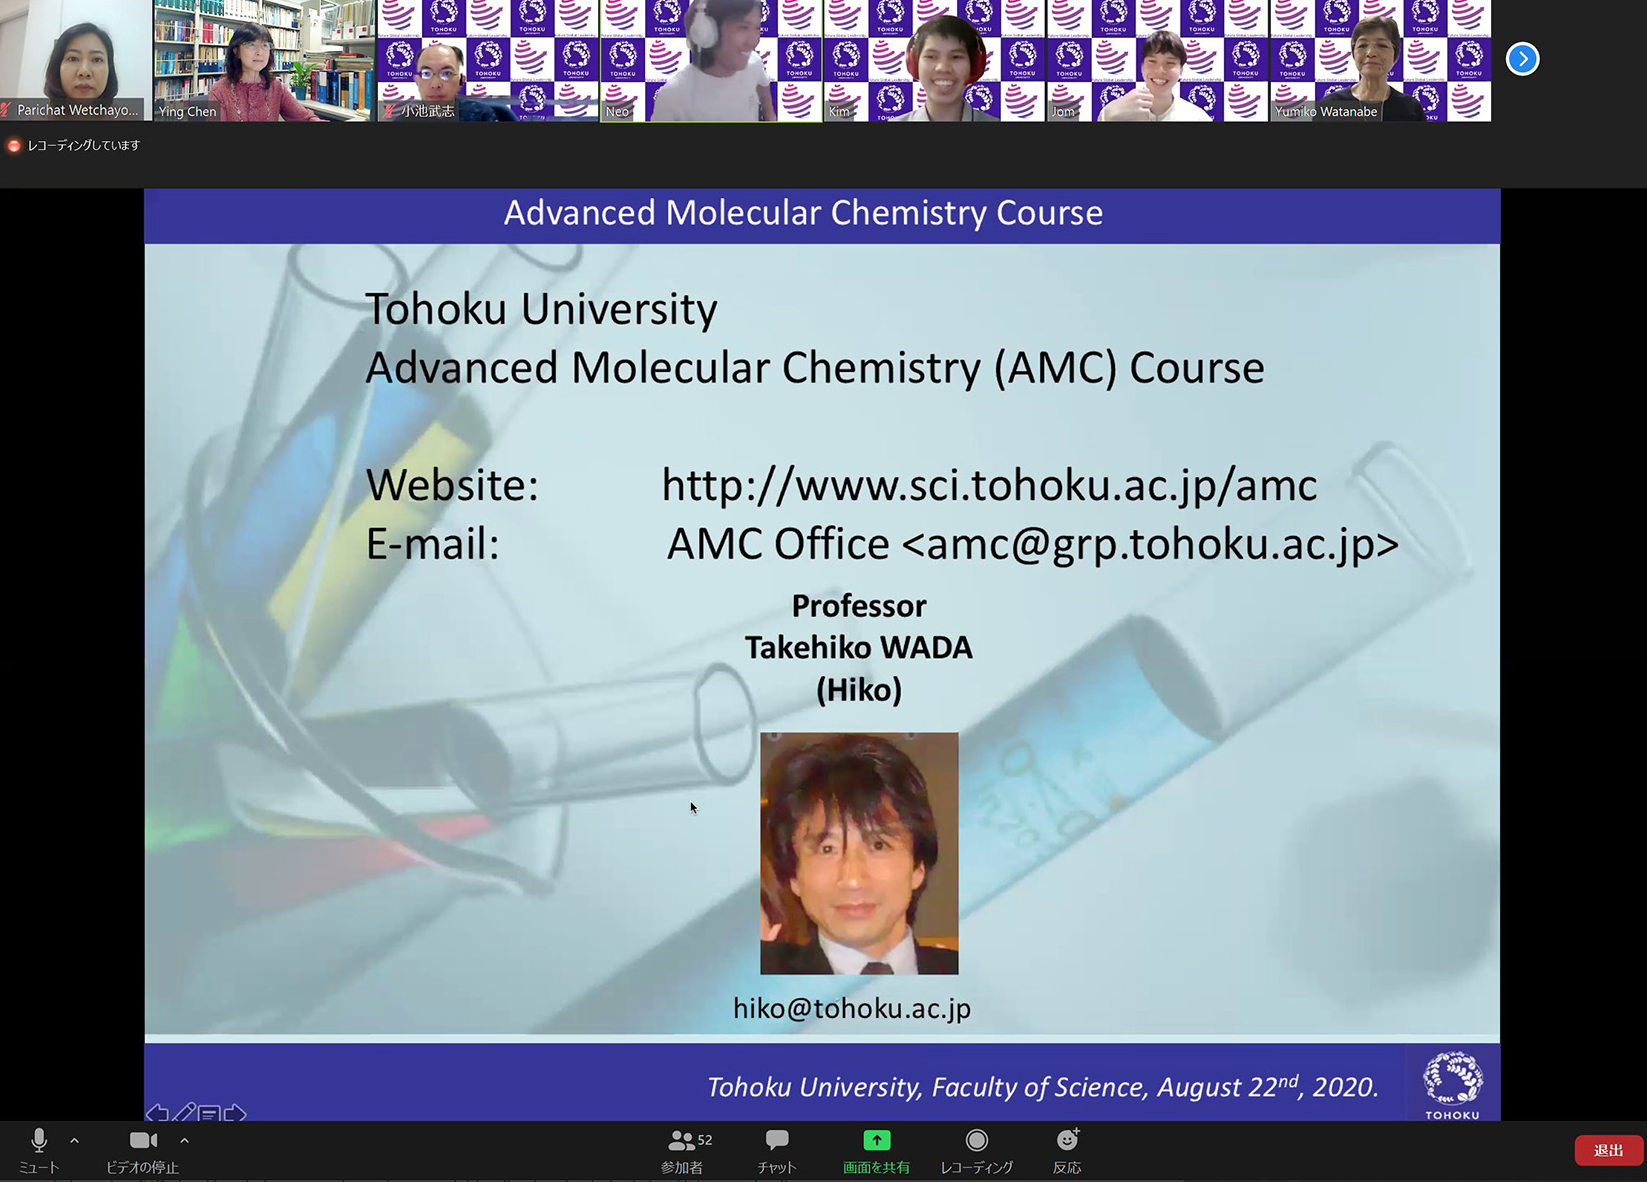Click the '(Hiko)' nickname text
Image resolution: width=1647 pixels, height=1182 pixels.
859,689
